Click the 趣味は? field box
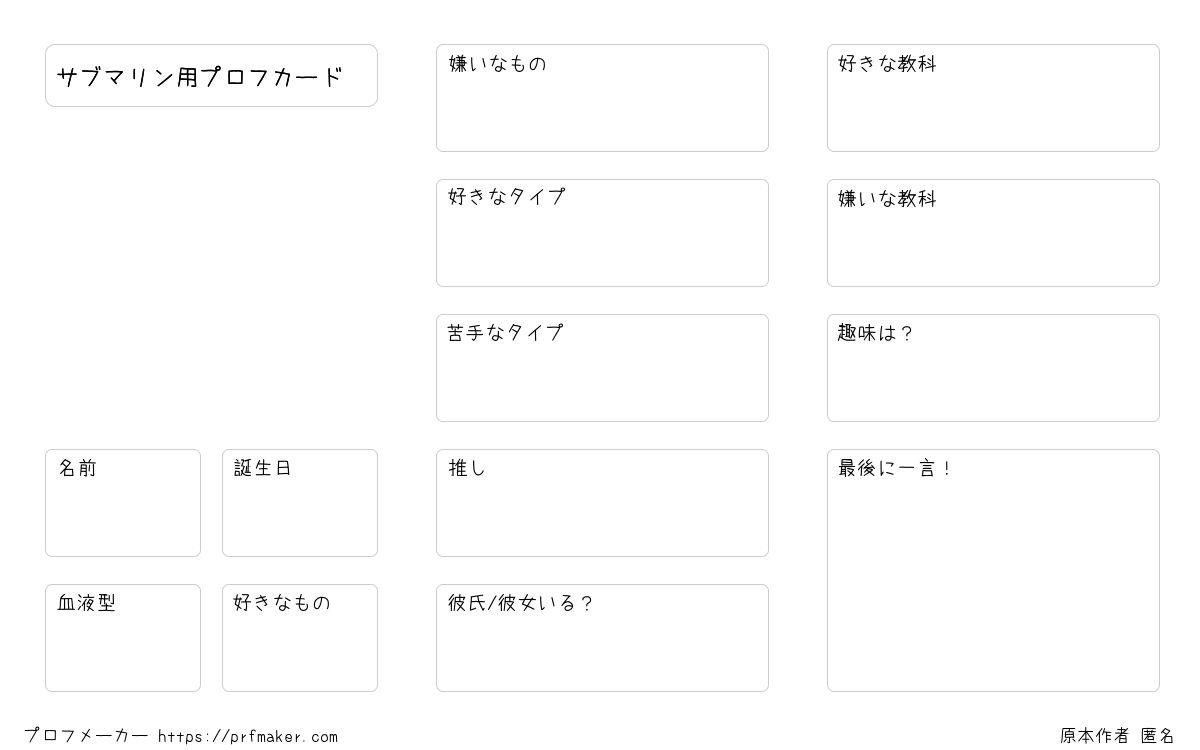 [x=993, y=368]
